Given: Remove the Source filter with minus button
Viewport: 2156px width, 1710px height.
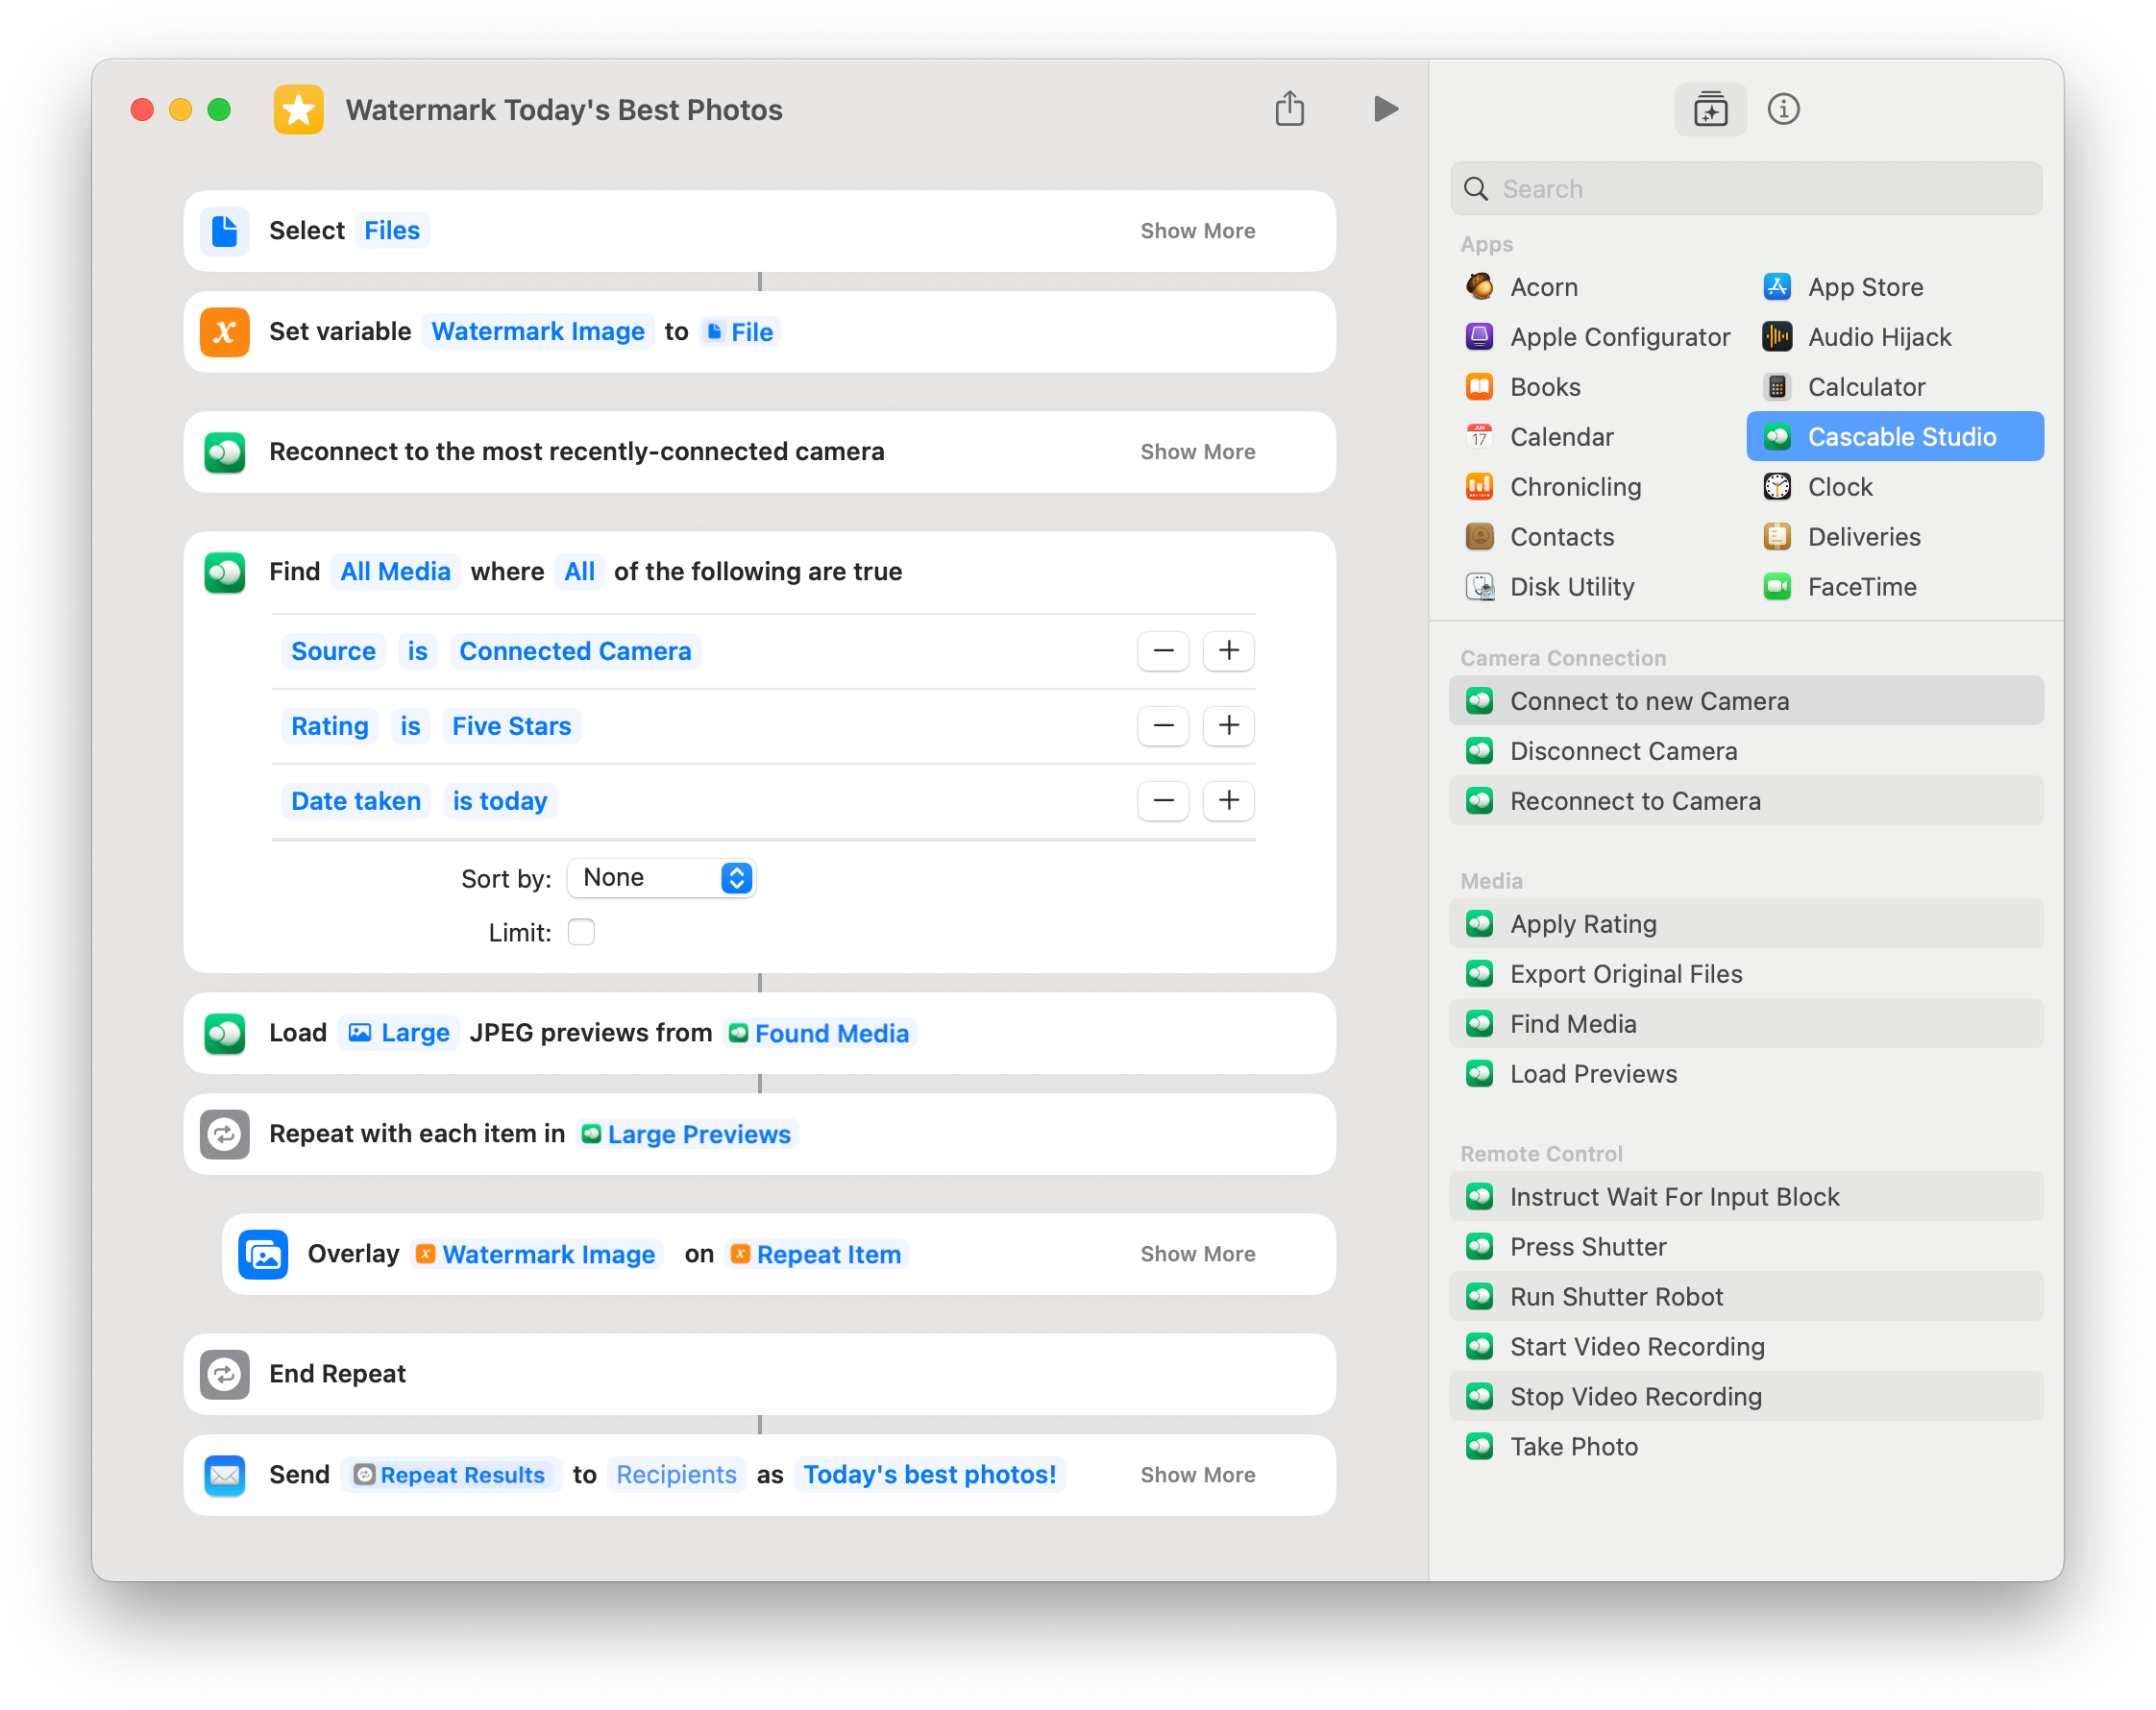Looking at the screenshot, I should pyautogui.click(x=1163, y=651).
